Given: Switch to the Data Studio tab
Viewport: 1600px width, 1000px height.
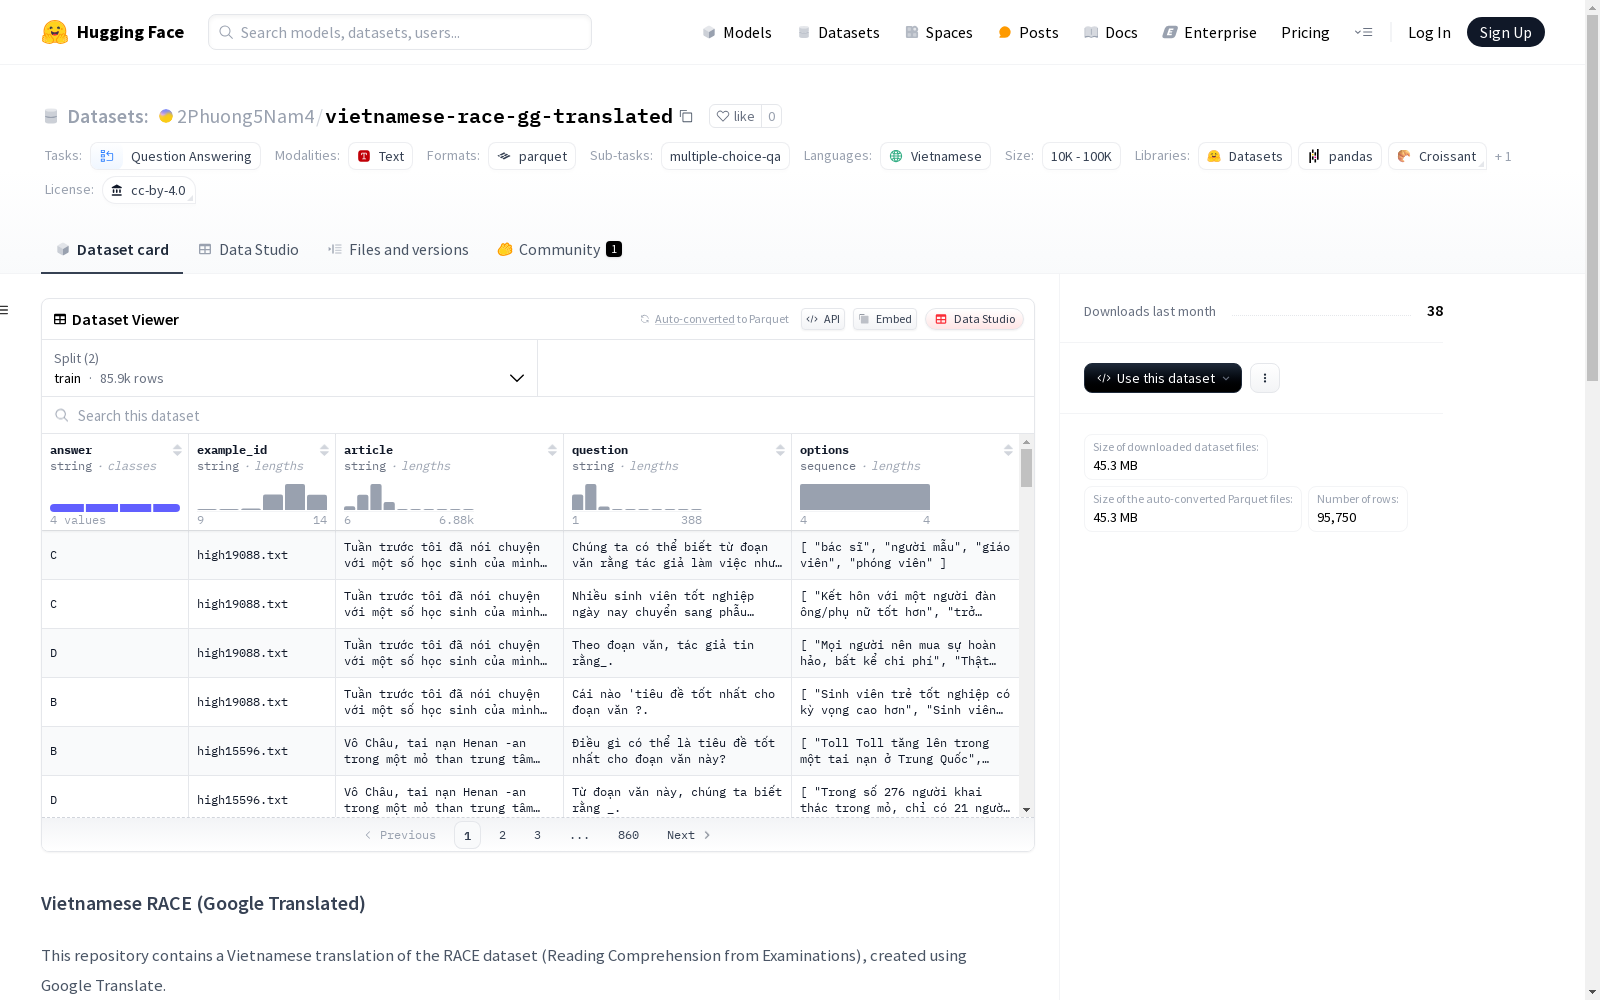Looking at the screenshot, I should [x=248, y=250].
